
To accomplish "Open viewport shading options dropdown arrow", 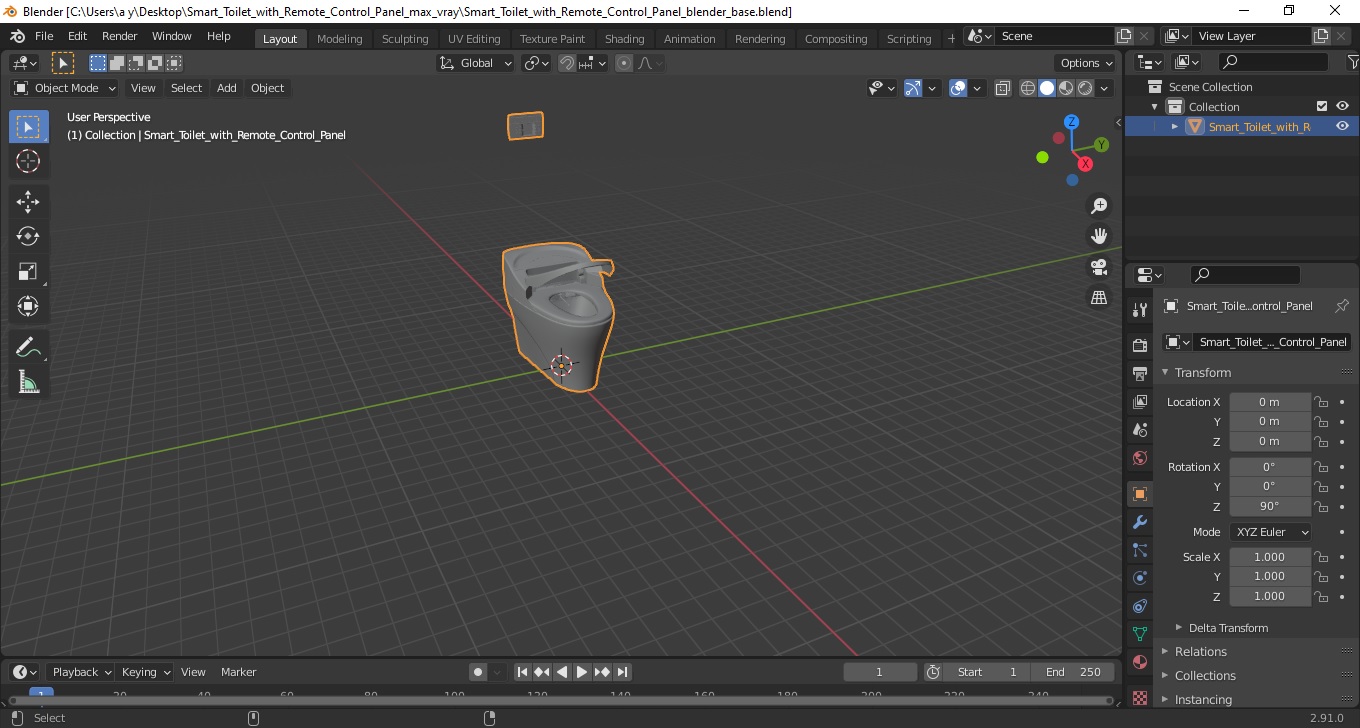I will (x=1104, y=88).
